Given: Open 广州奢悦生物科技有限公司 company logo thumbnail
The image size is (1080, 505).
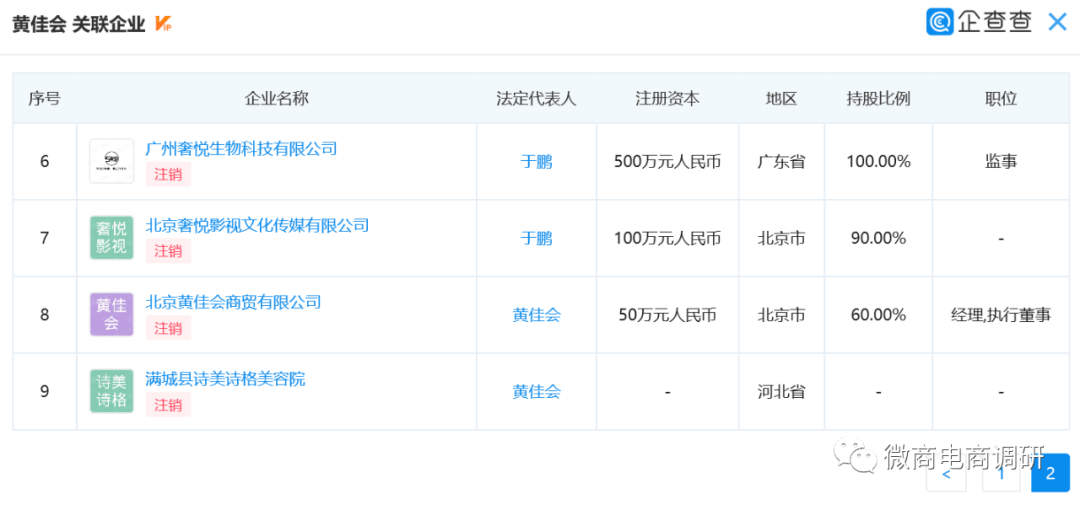Looking at the screenshot, I should 111,161.
